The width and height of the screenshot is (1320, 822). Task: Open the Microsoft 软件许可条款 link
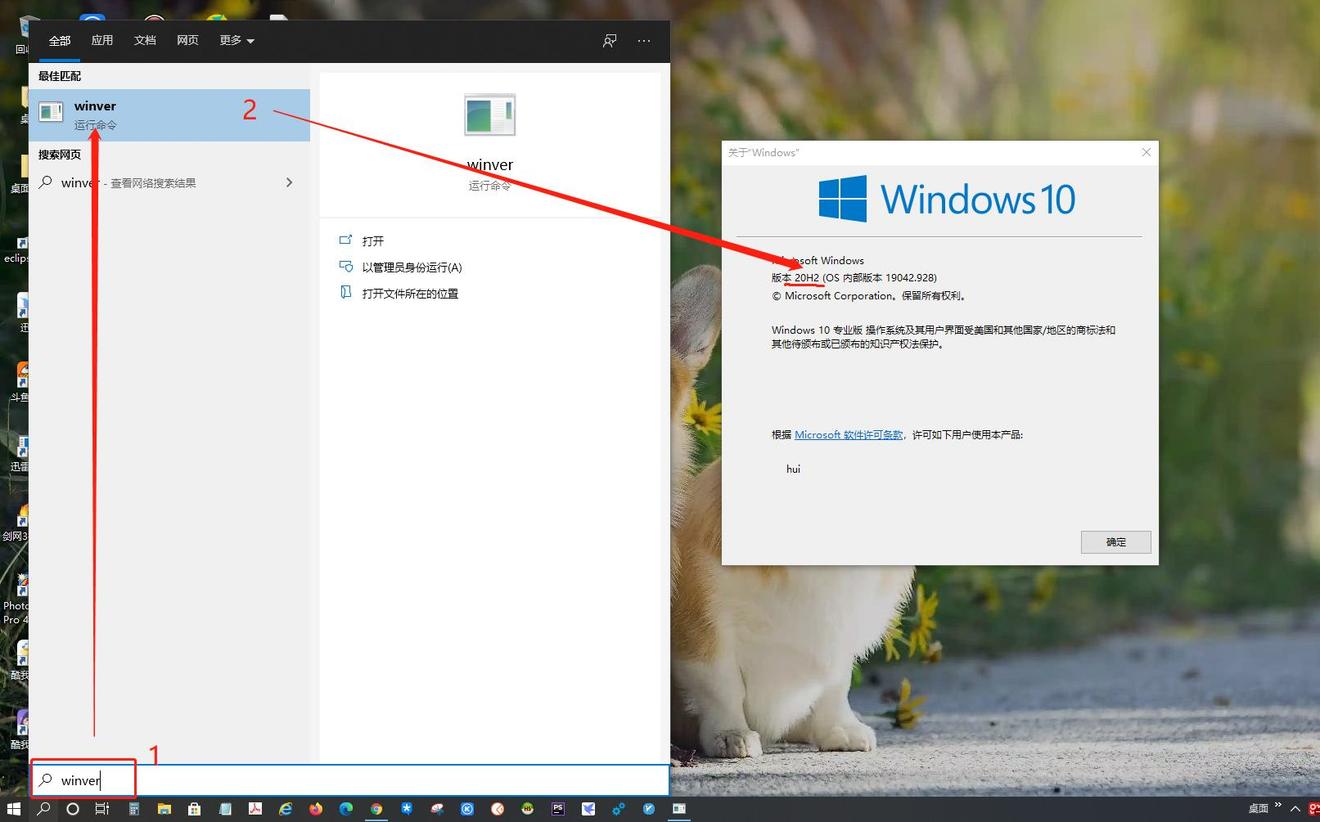pos(848,435)
